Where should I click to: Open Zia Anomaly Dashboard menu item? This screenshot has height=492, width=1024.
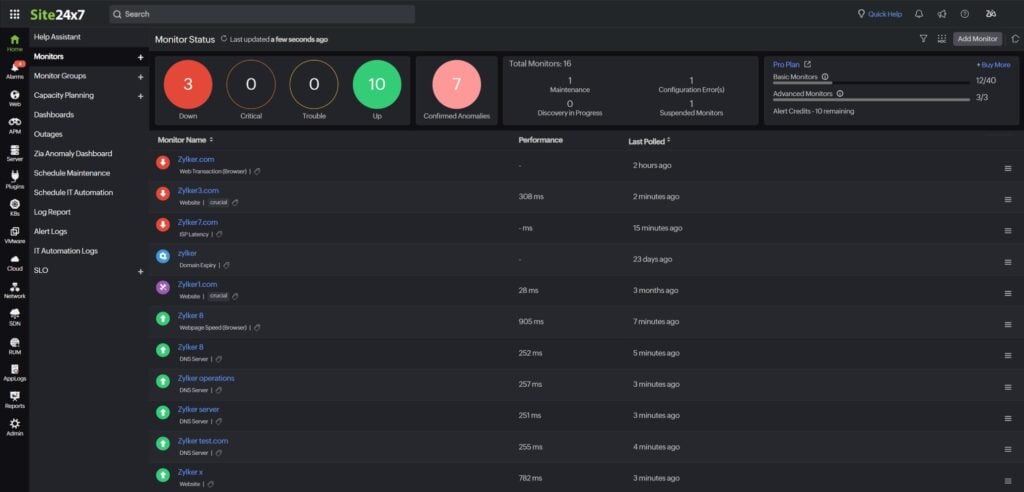point(72,154)
